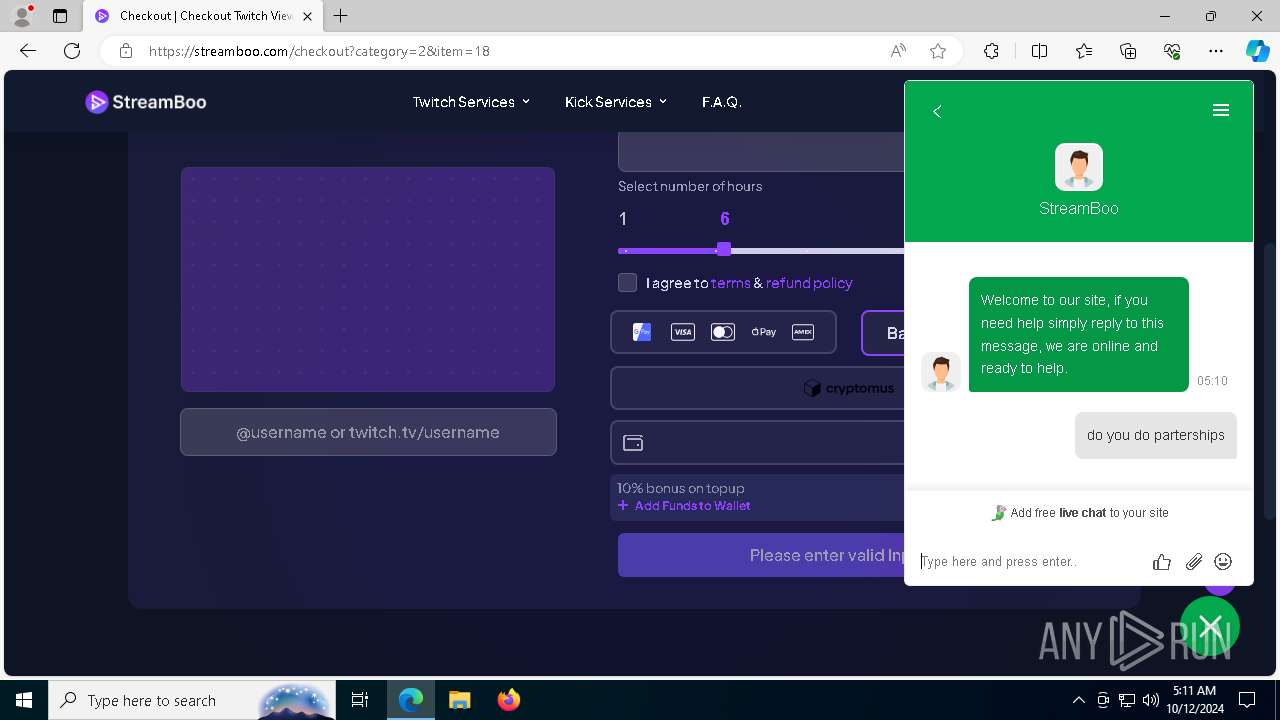Image resolution: width=1280 pixels, height=720 pixels.
Task: Click Read aloud icon in address bar
Action: coord(898,51)
